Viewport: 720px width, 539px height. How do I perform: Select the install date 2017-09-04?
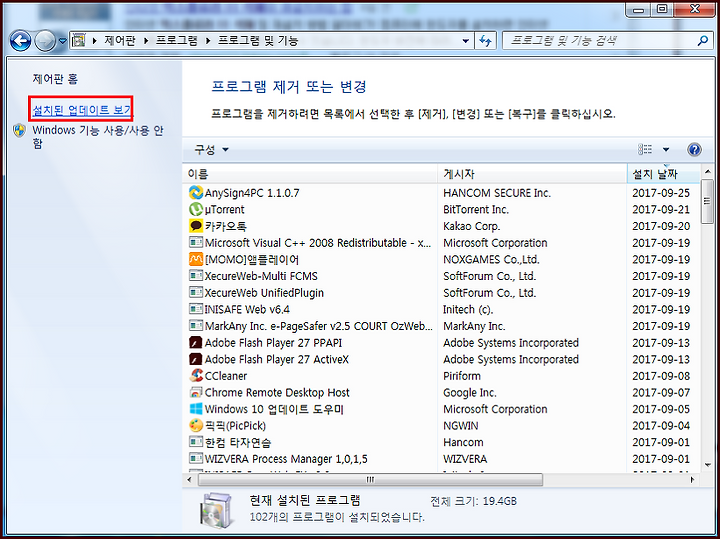[661, 426]
